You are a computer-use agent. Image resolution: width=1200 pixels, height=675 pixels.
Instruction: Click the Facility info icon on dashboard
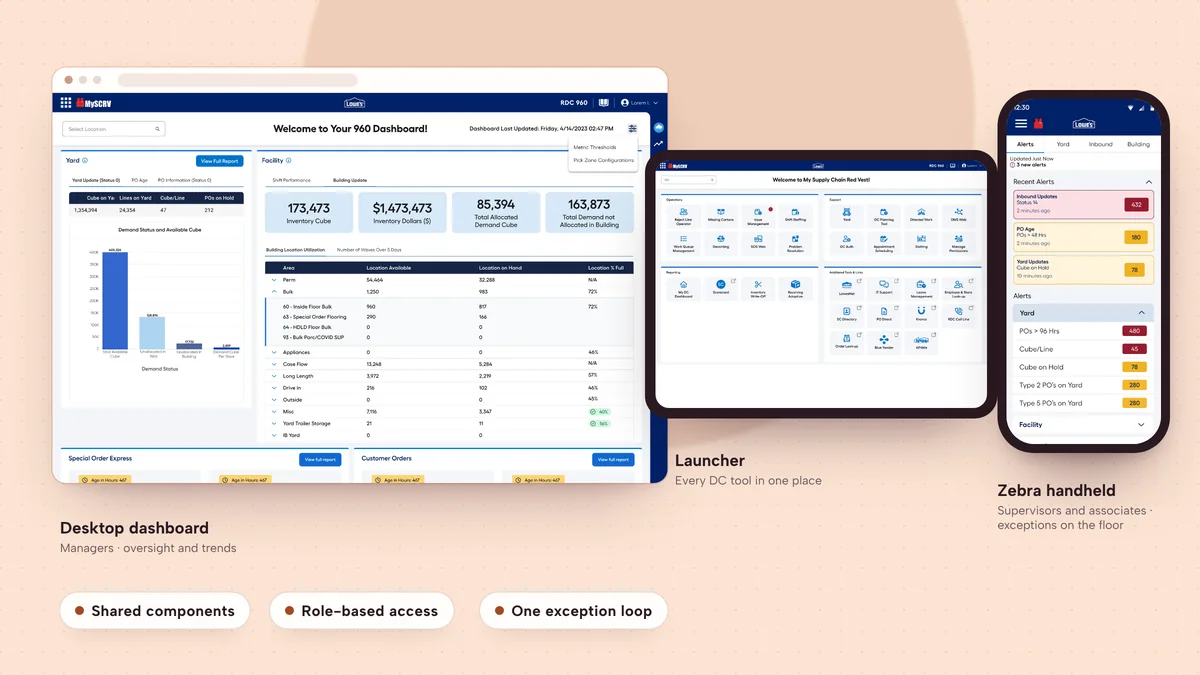point(289,160)
